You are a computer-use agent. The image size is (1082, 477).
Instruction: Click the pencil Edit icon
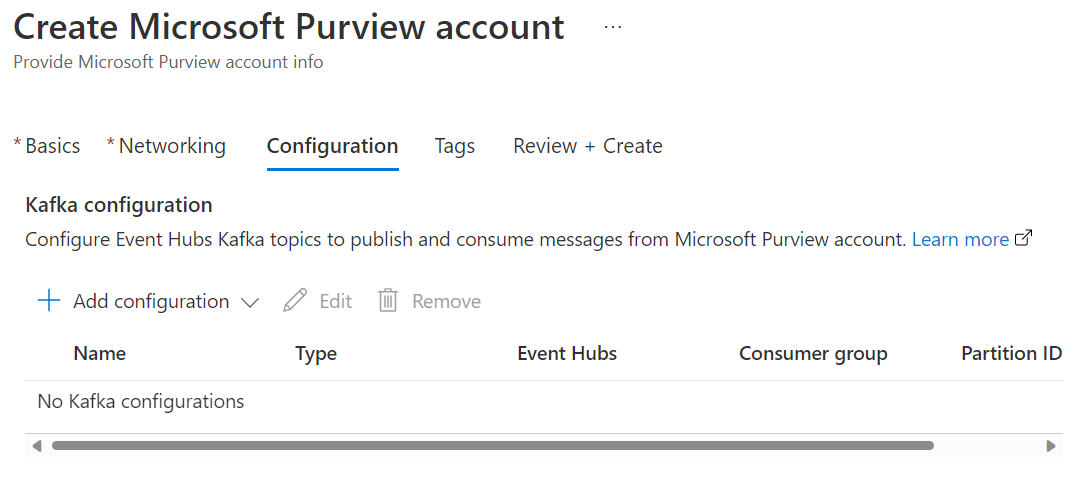[x=295, y=301]
